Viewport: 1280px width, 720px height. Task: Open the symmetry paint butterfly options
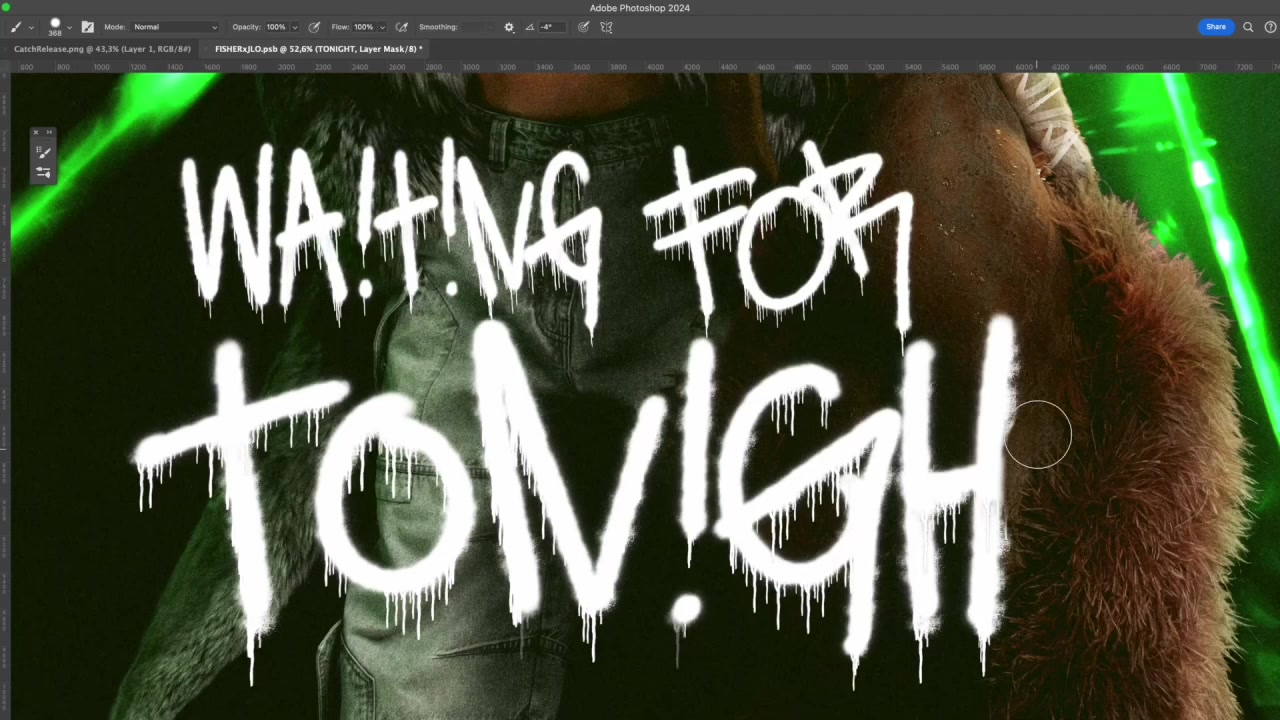606,27
